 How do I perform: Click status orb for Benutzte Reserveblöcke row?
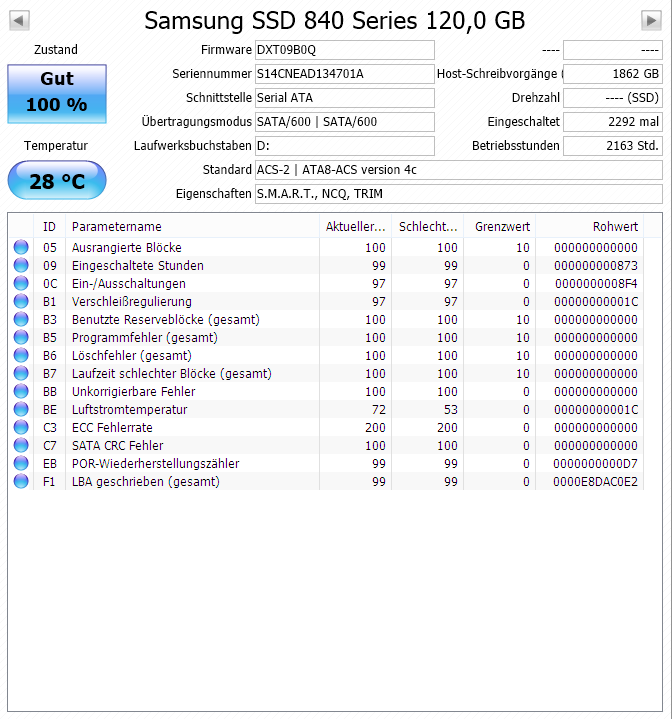click(x=21, y=319)
